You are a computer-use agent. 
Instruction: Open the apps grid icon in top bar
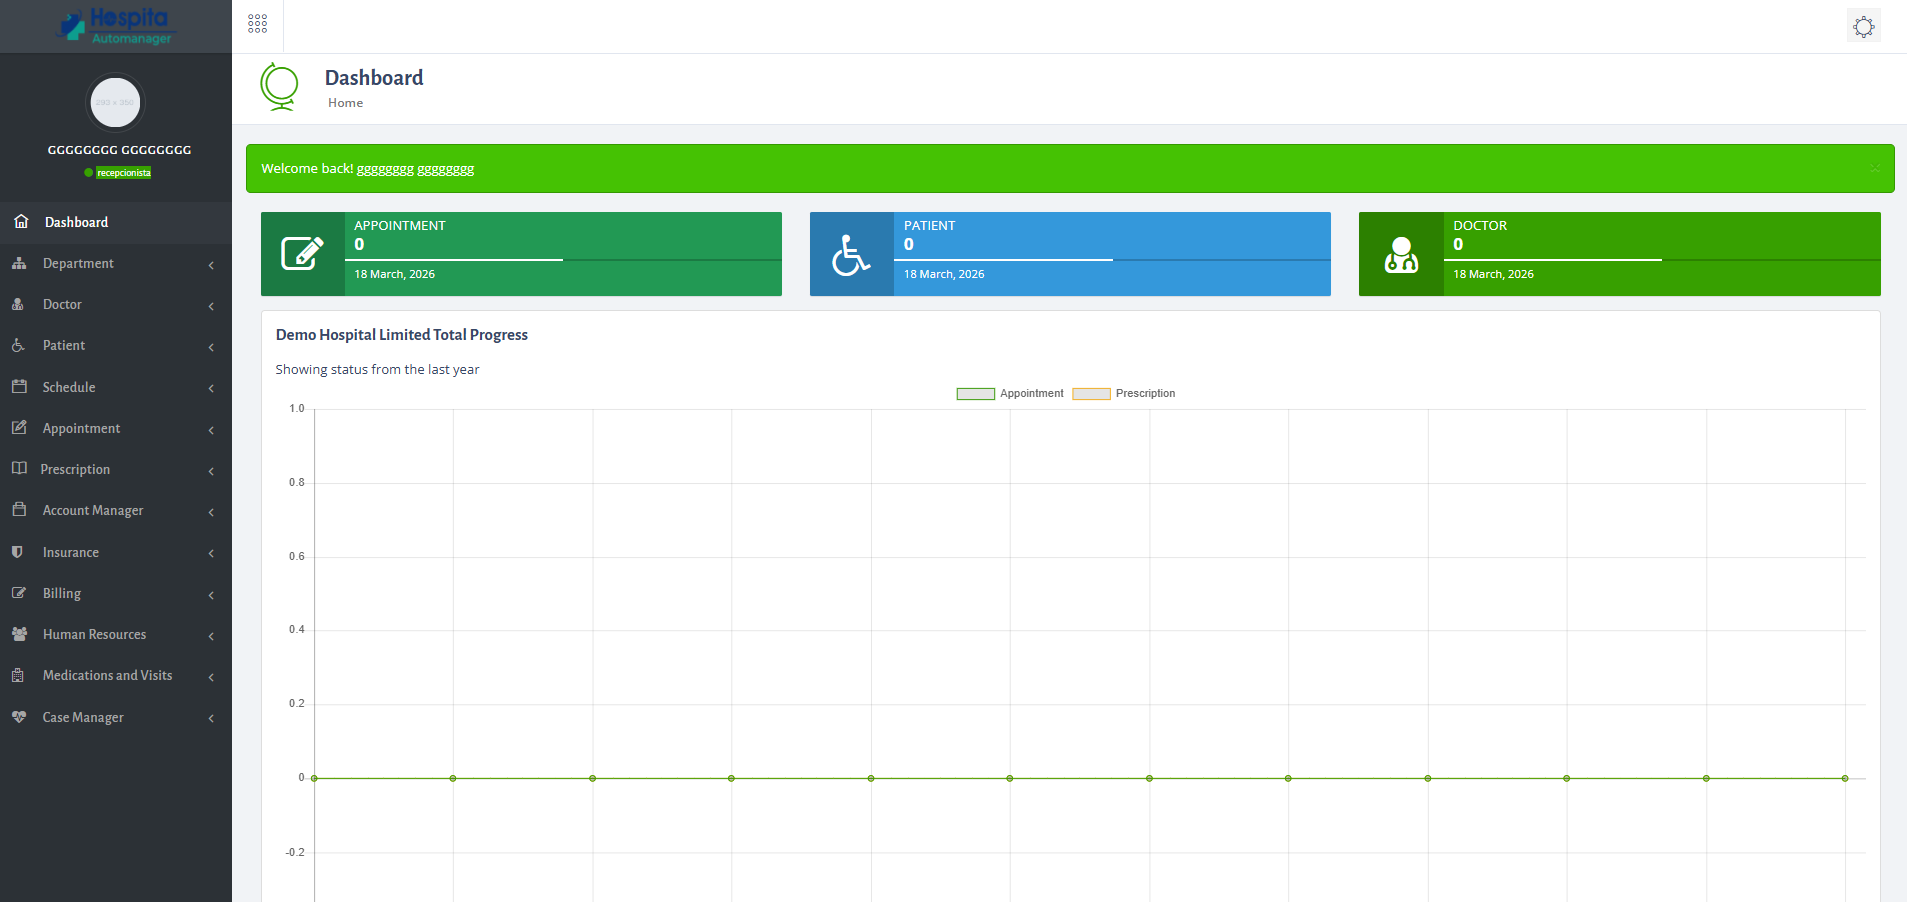coord(257,22)
